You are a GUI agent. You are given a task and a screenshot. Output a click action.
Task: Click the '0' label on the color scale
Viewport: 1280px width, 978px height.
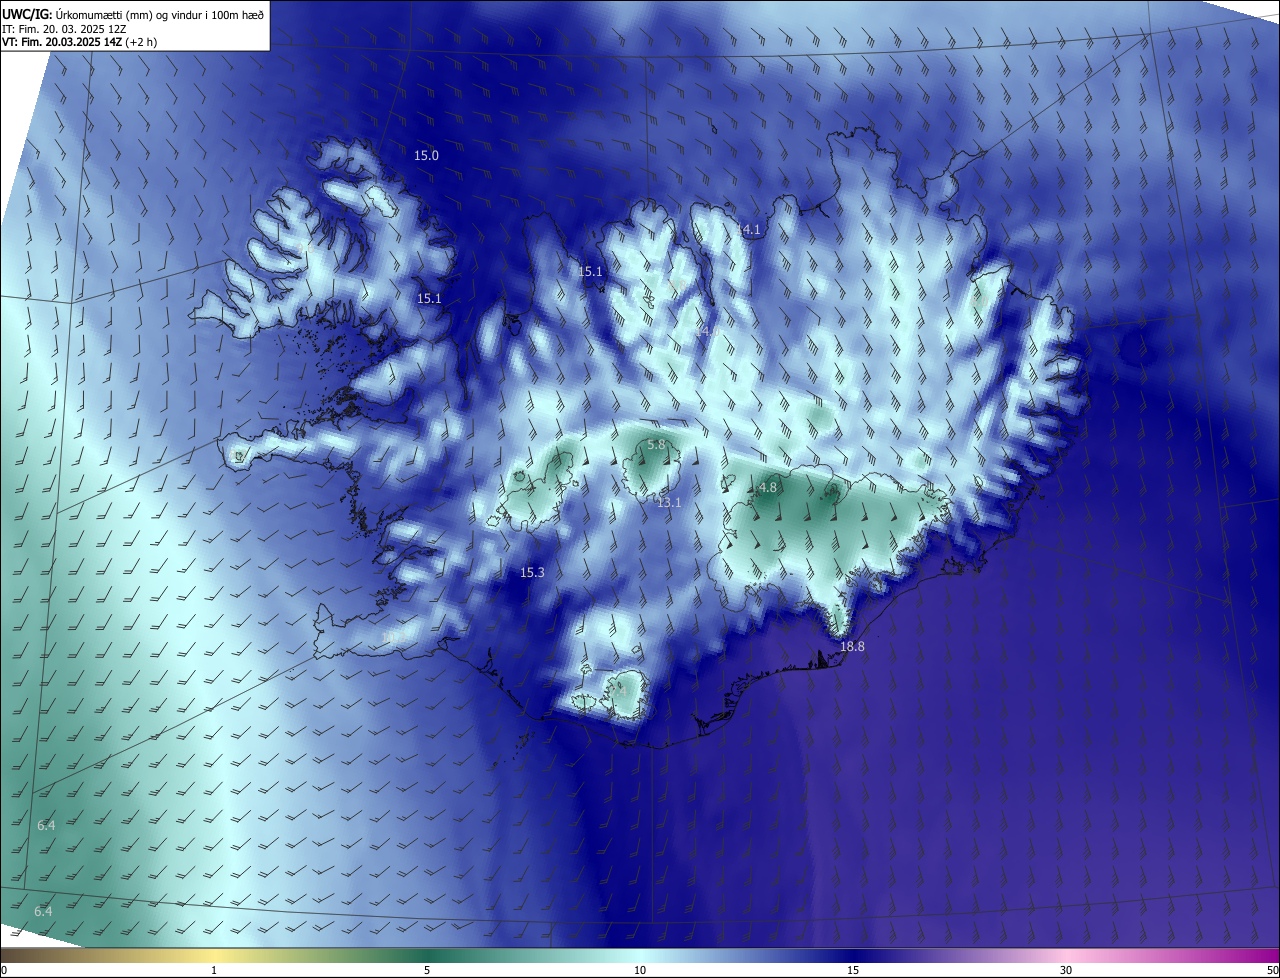(x=4, y=970)
